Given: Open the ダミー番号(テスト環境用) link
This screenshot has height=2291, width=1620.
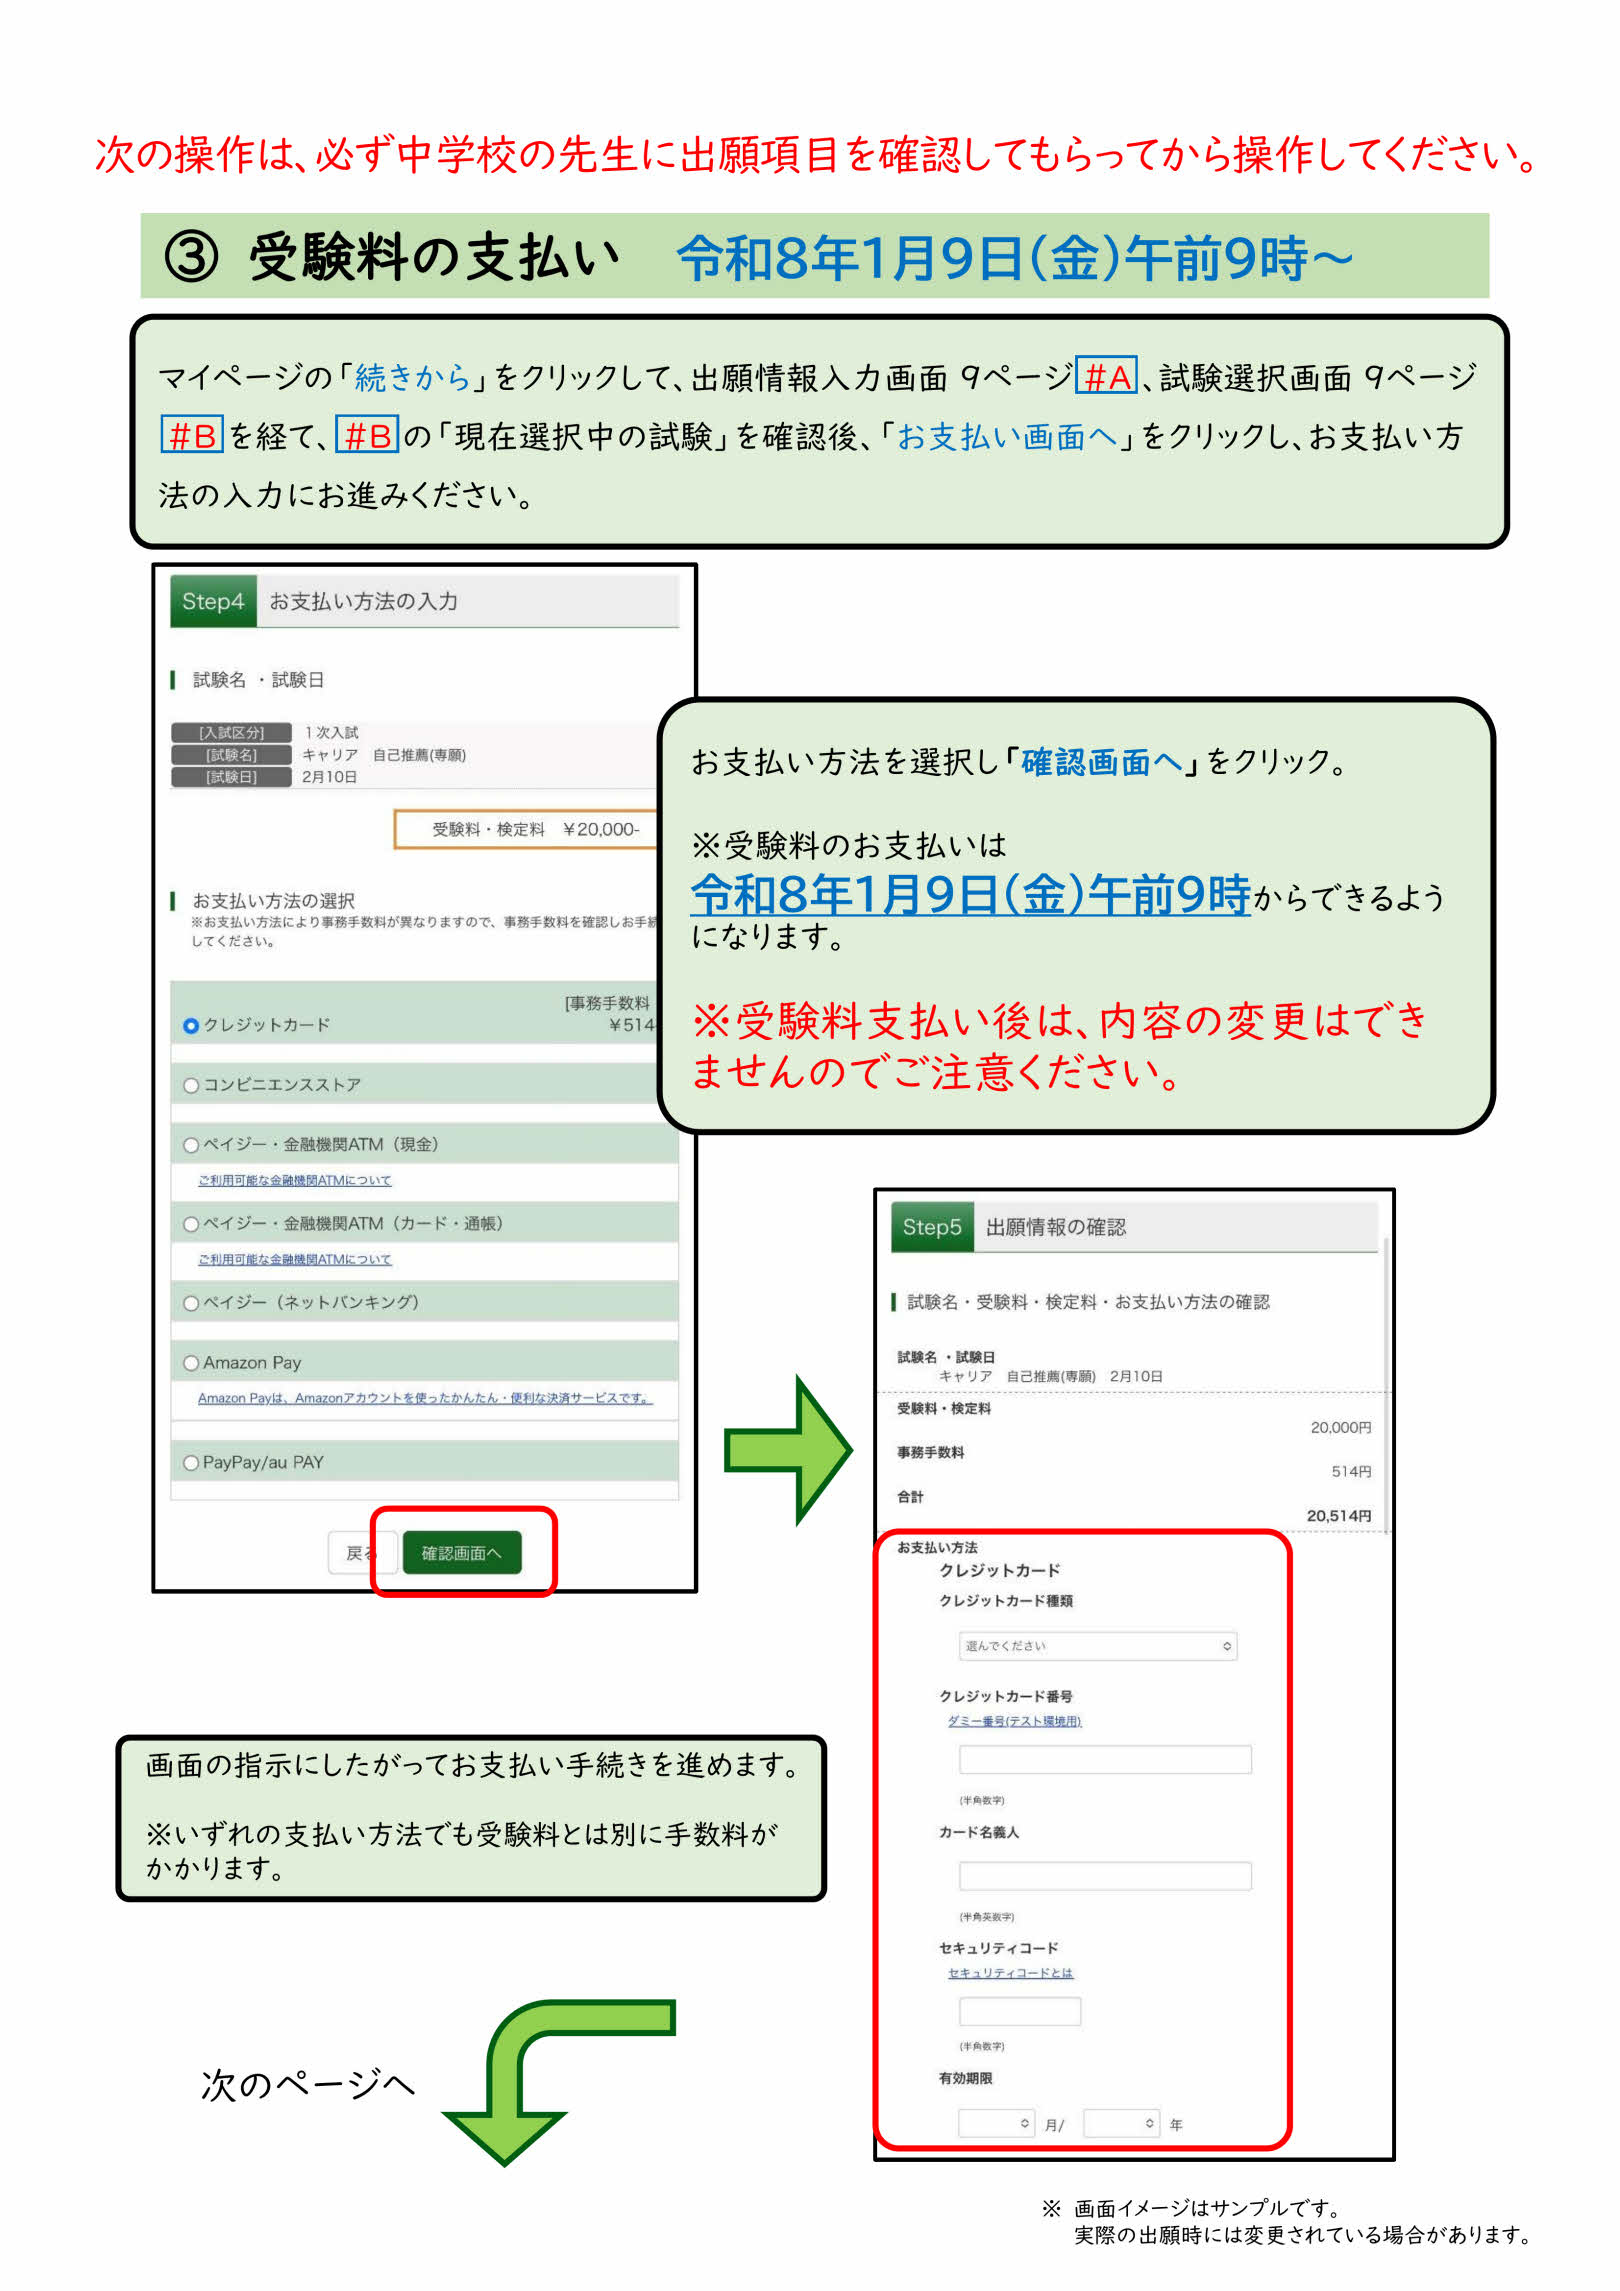Looking at the screenshot, I should tap(1014, 1721).
